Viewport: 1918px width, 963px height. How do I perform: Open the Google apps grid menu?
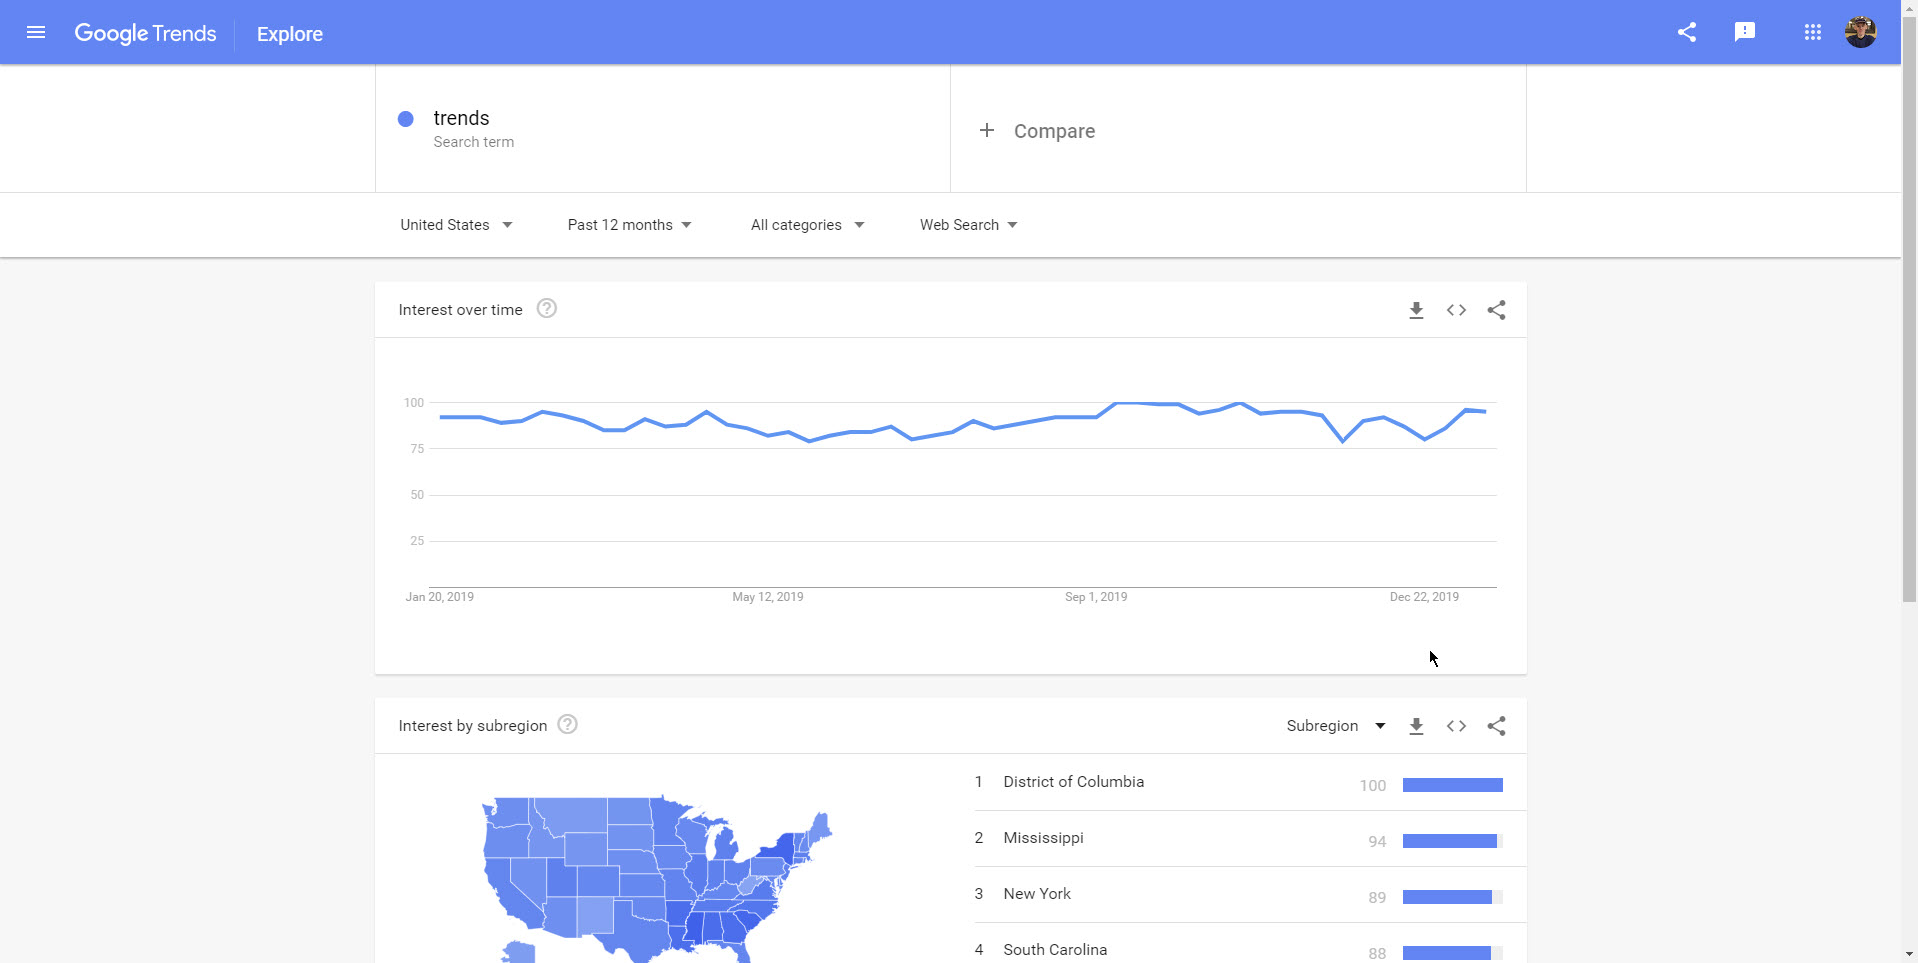(x=1811, y=32)
